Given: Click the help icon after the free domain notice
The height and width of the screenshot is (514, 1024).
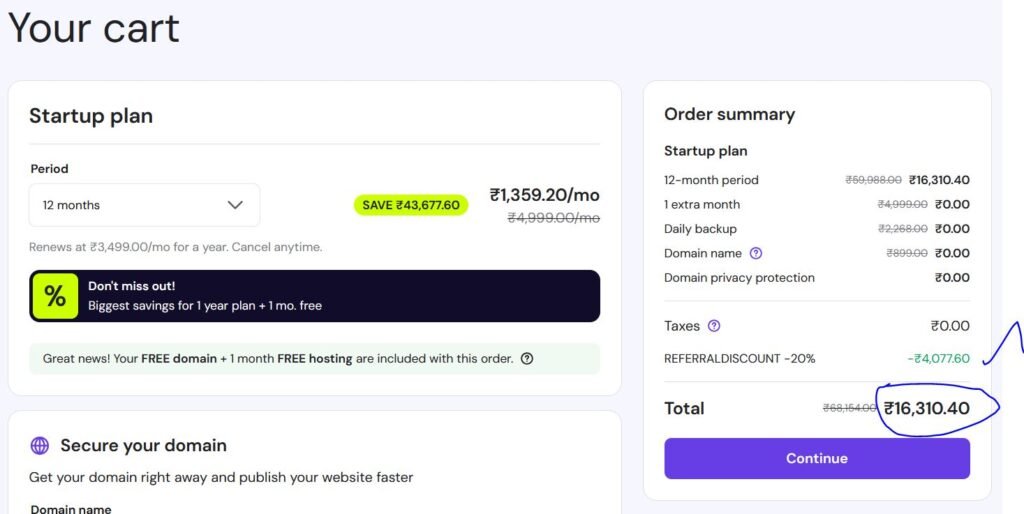Looking at the screenshot, I should [527, 359].
